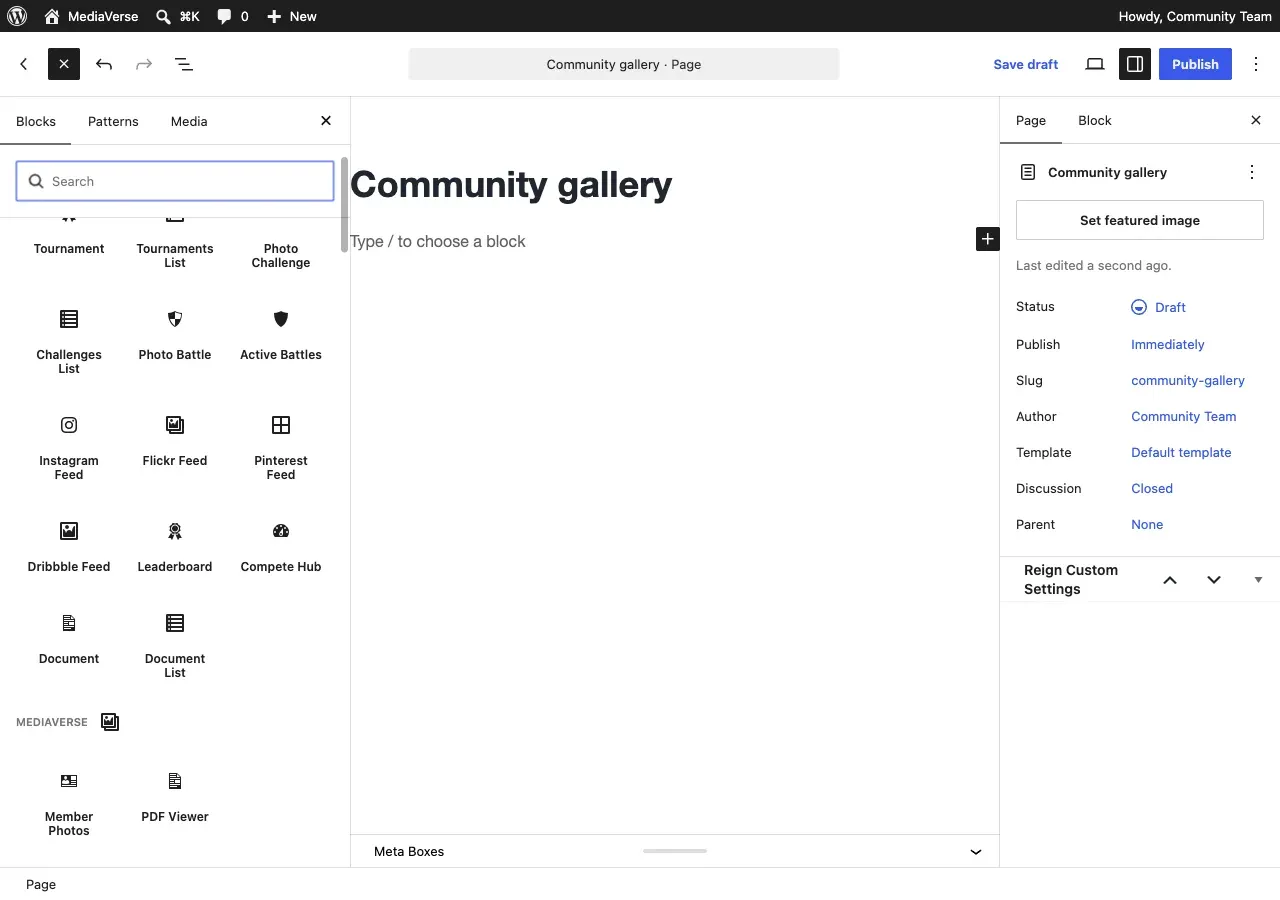Open the editor Options menu
Image resolution: width=1280 pixels, height=900 pixels.
click(x=1256, y=64)
